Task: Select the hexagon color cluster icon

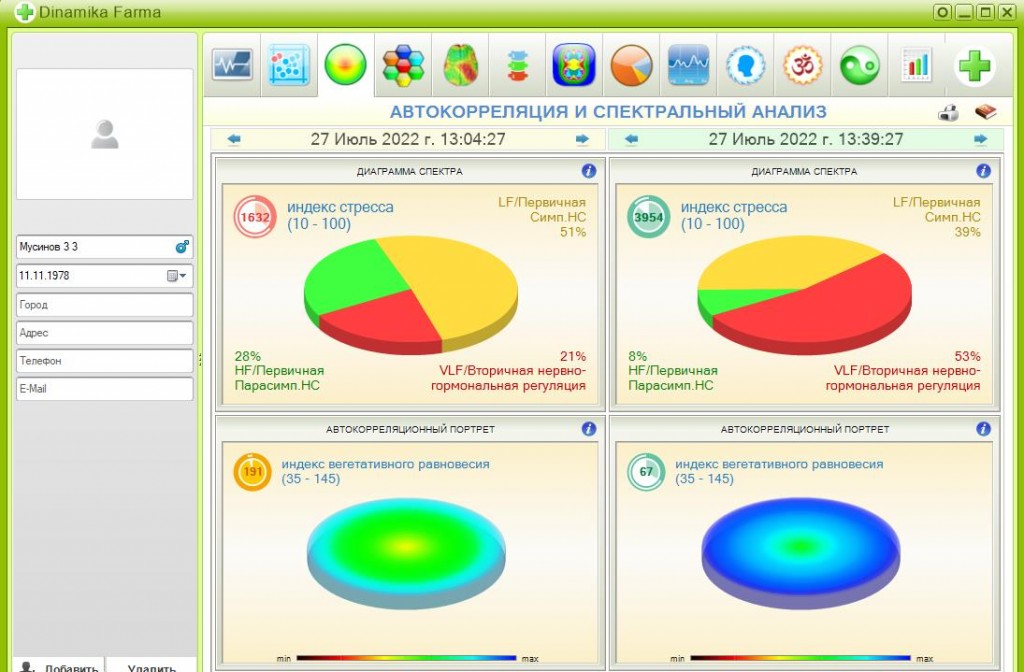Action: click(x=403, y=65)
